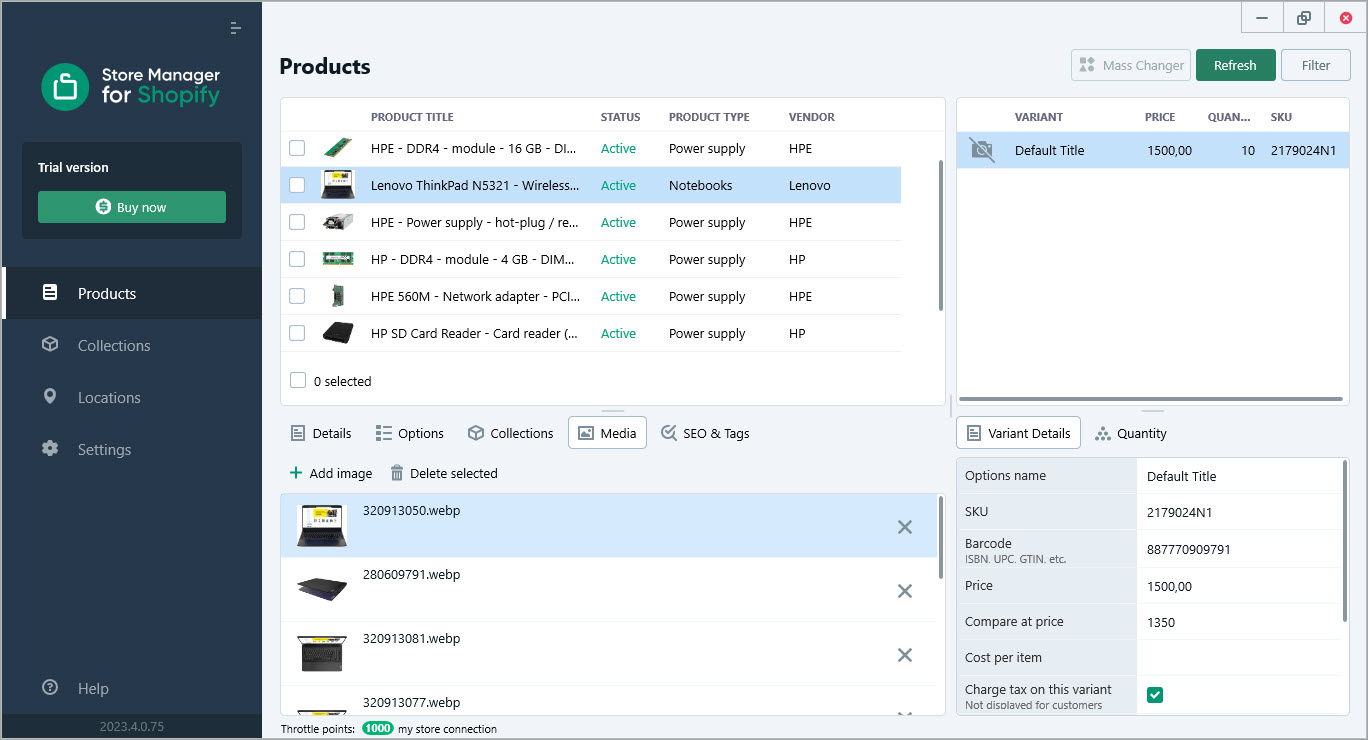Click the 280609791.webp image thumbnail

coord(322,589)
